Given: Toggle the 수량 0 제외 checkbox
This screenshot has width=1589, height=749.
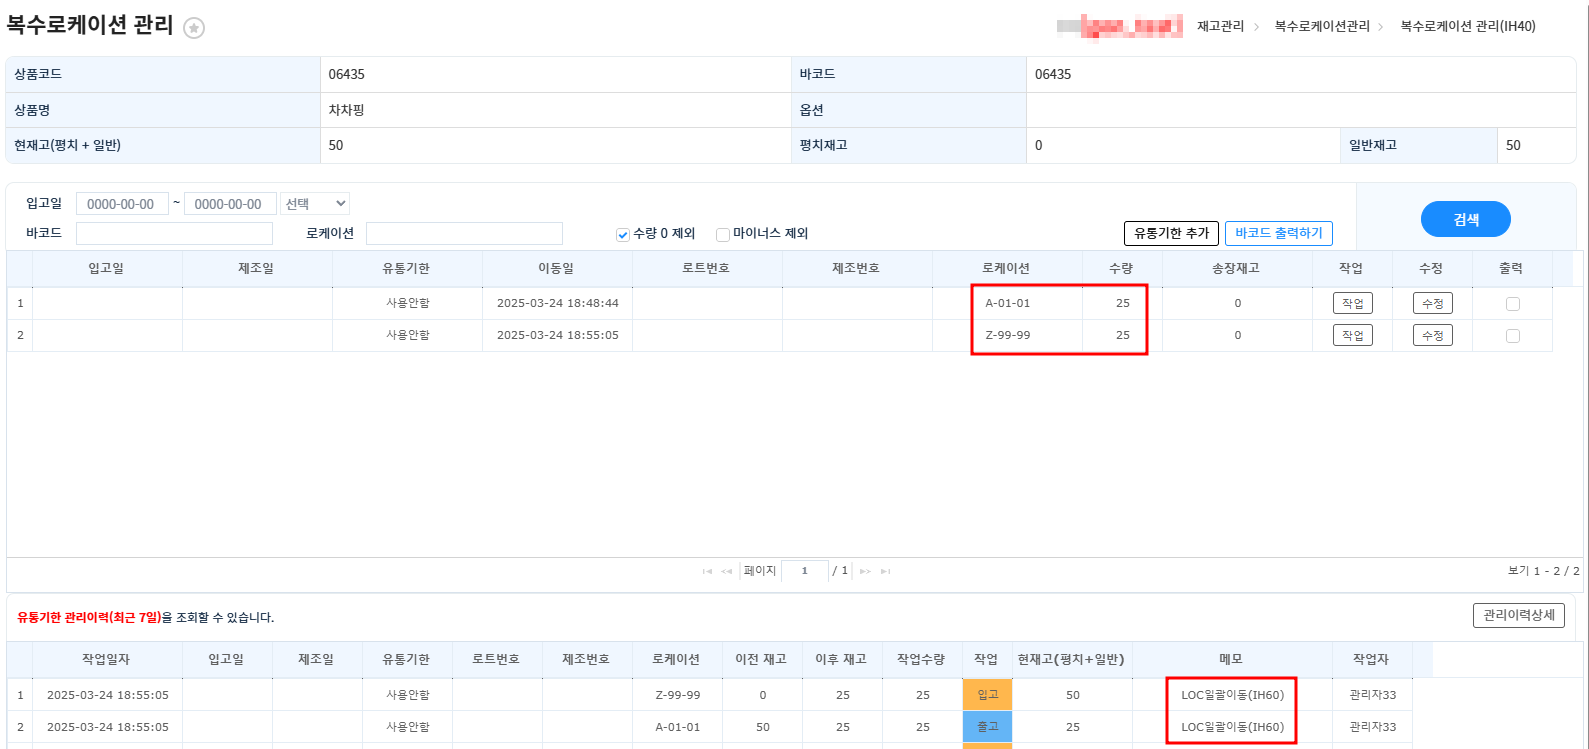Looking at the screenshot, I should pyautogui.click(x=623, y=234).
